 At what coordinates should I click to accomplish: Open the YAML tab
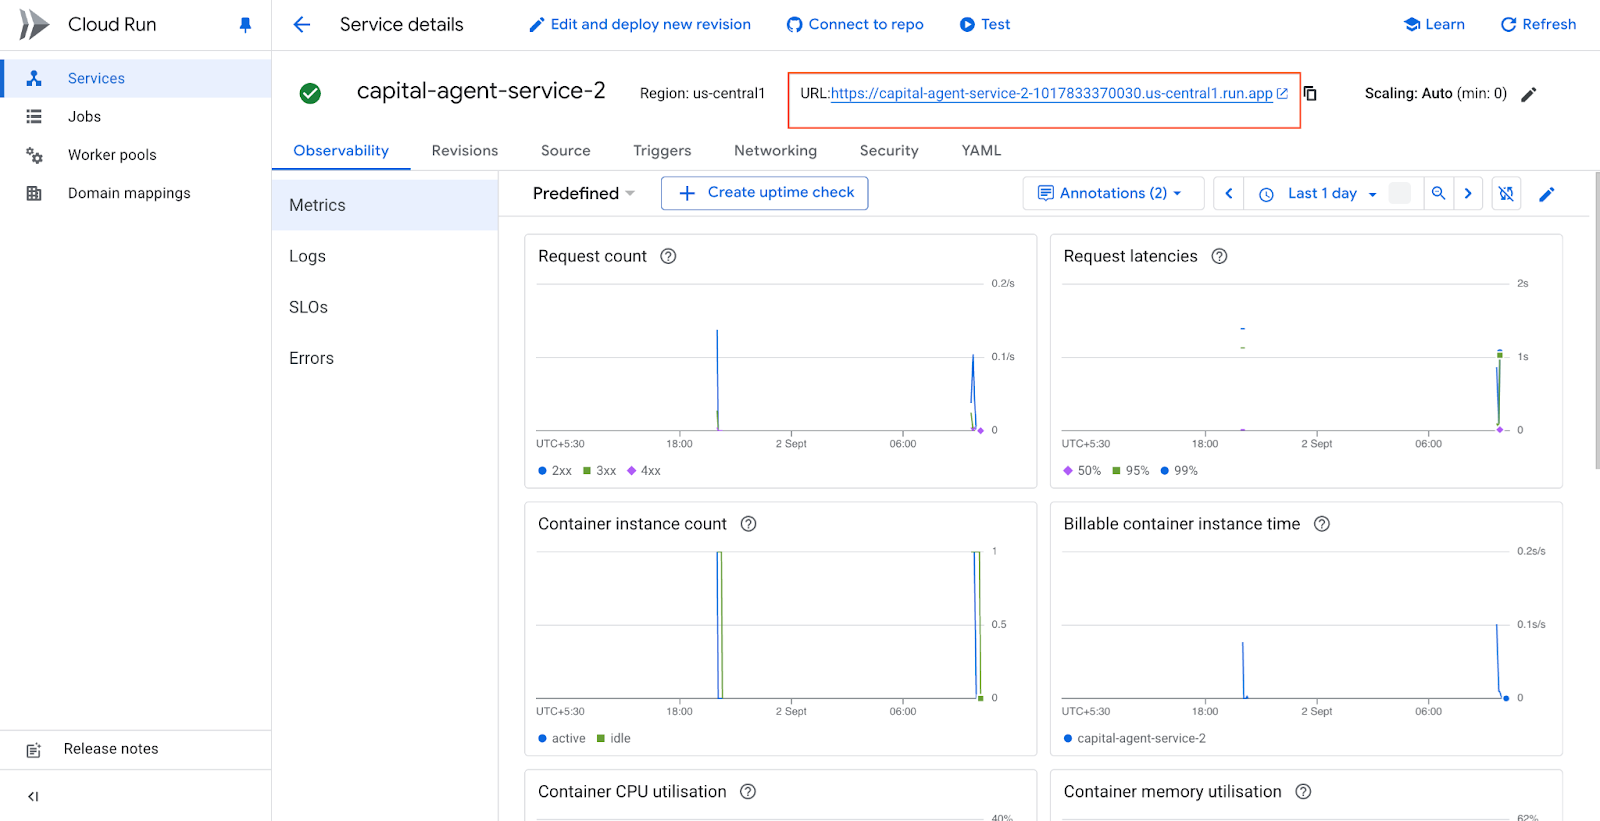(981, 151)
